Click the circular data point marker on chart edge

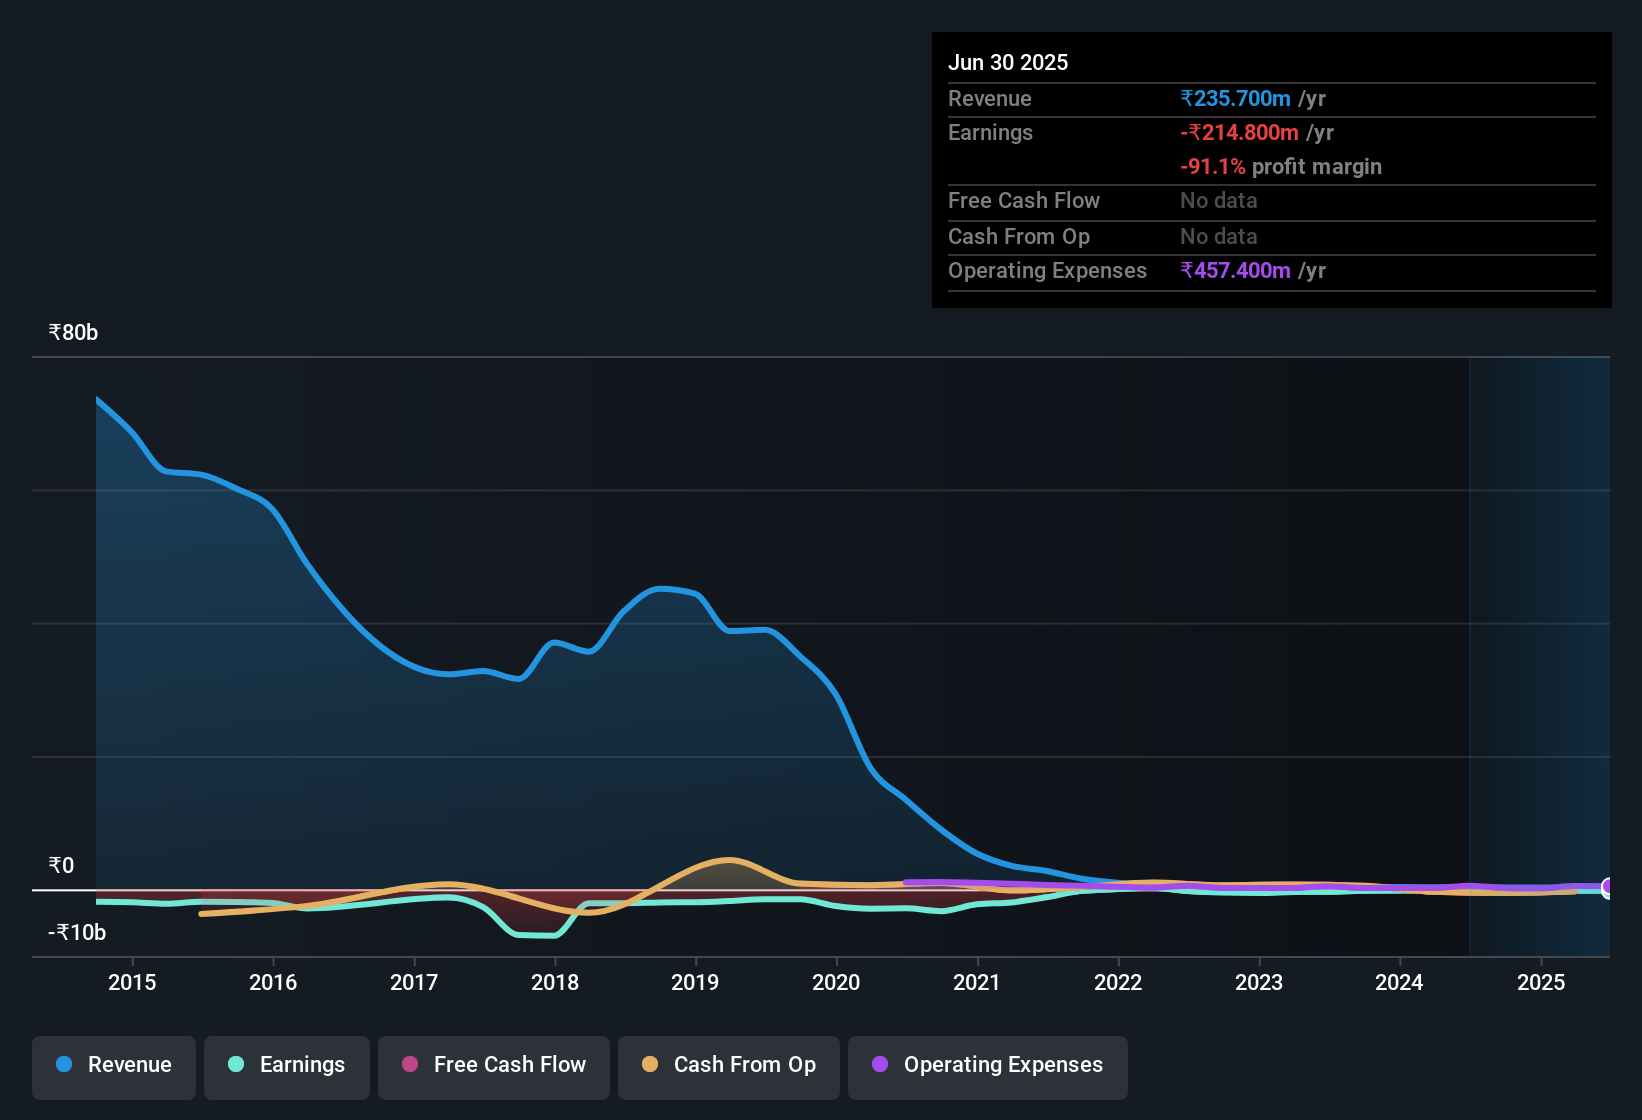coord(1607,888)
